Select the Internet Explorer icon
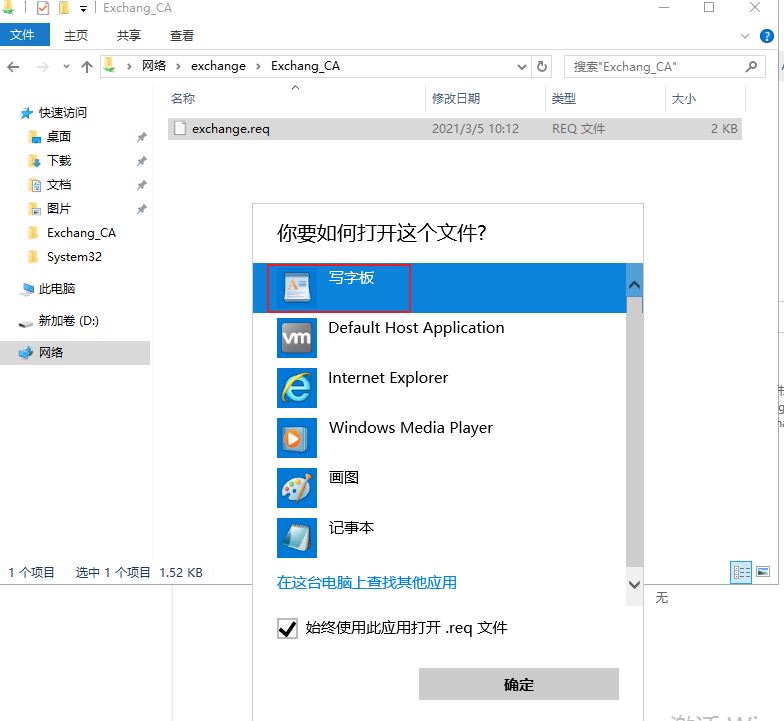 (297, 388)
